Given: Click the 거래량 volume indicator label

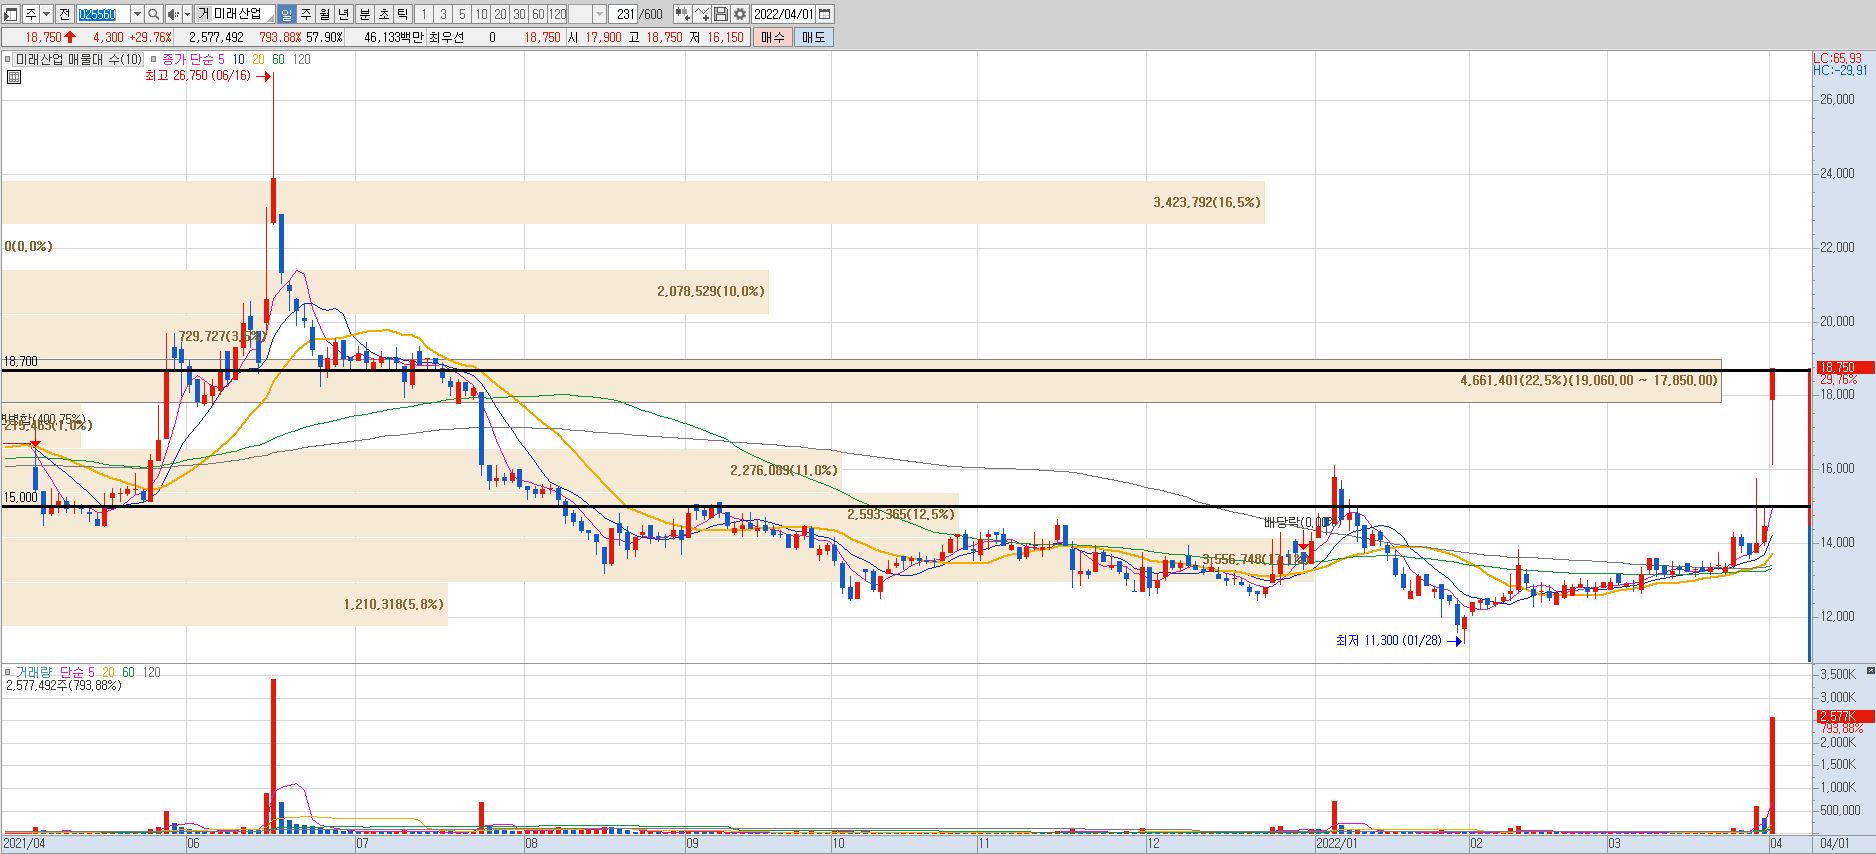Looking at the screenshot, I should click(35, 672).
